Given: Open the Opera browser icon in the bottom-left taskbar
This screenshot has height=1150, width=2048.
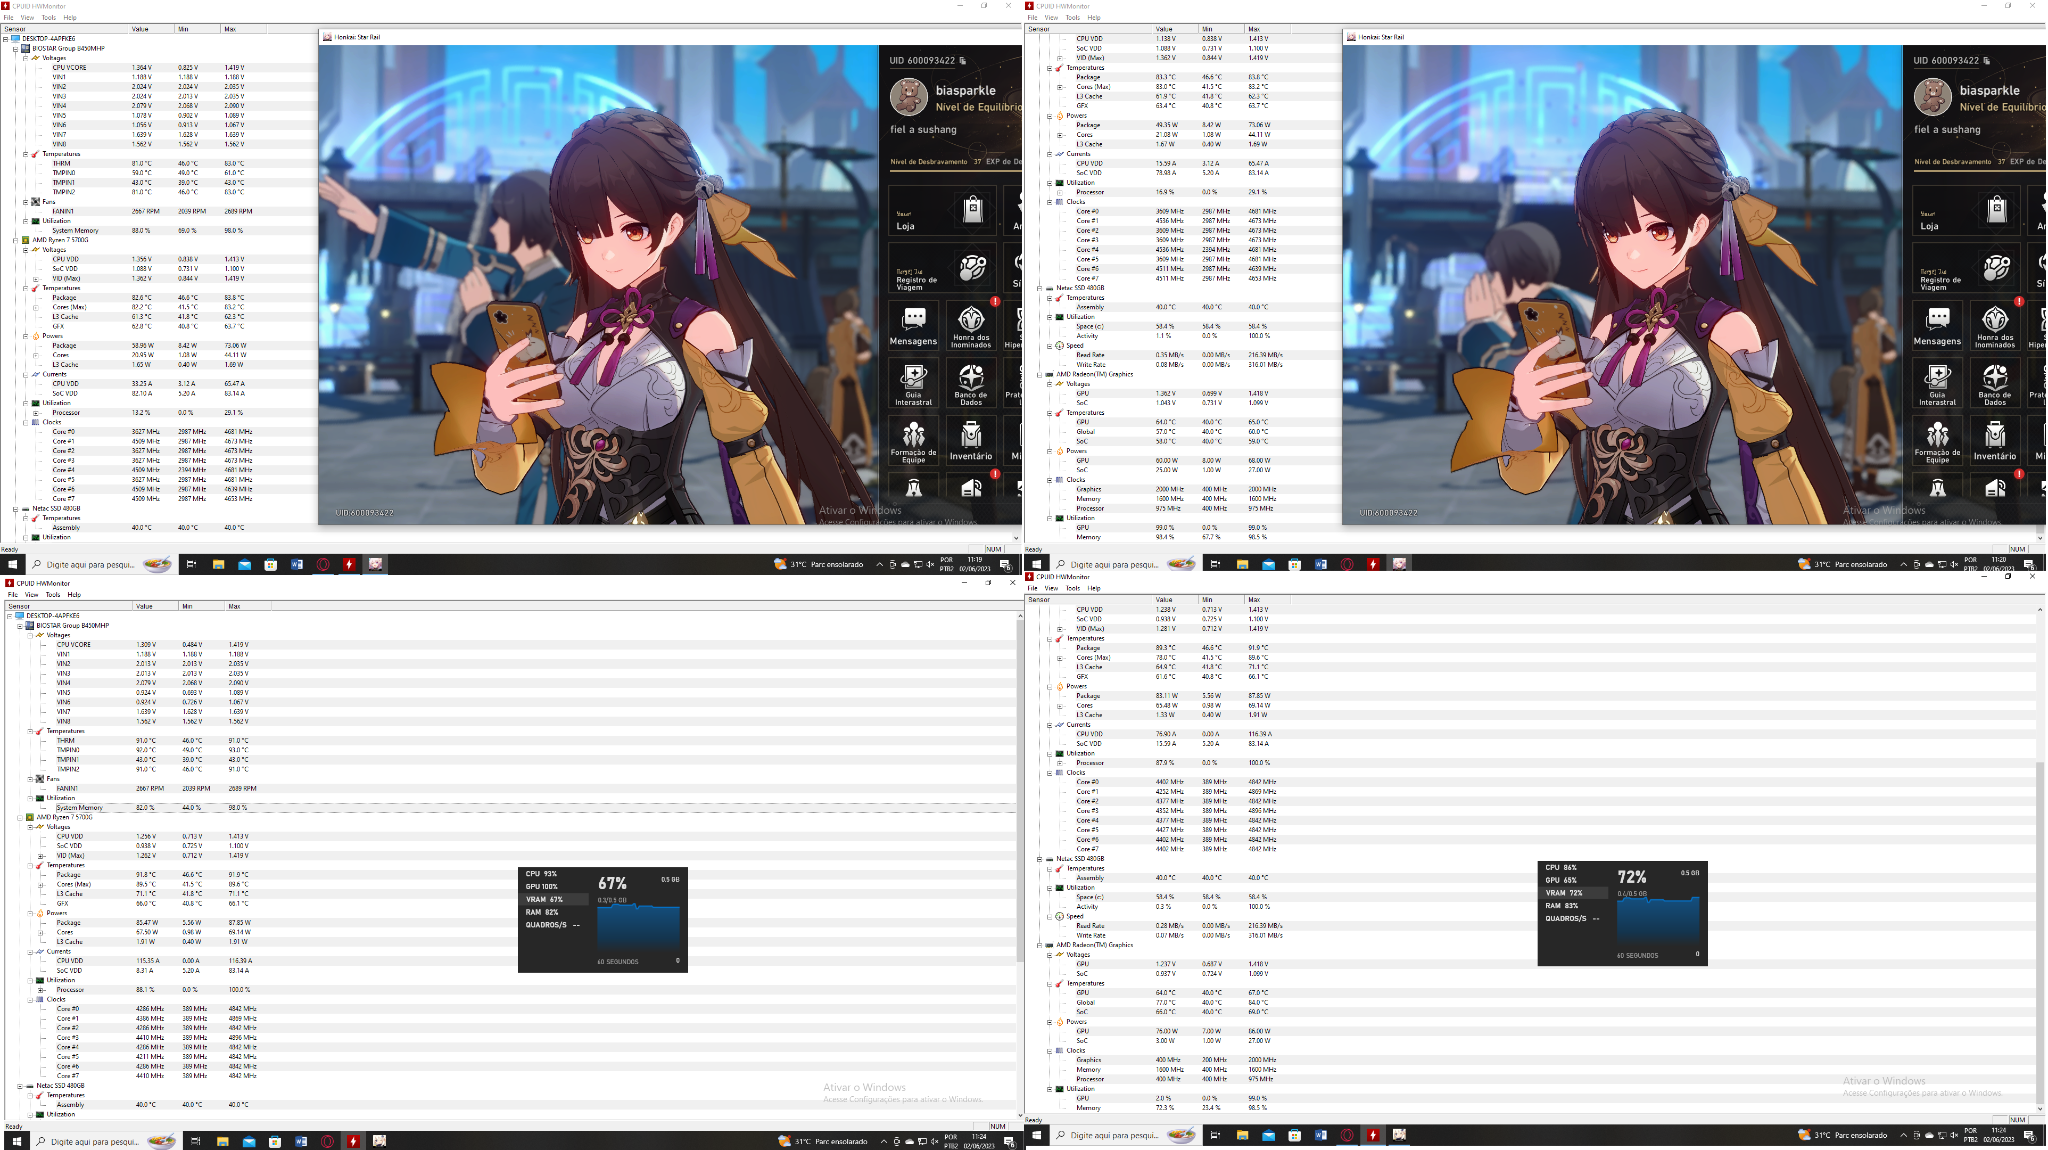Looking at the screenshot, I should (327, 1141).
